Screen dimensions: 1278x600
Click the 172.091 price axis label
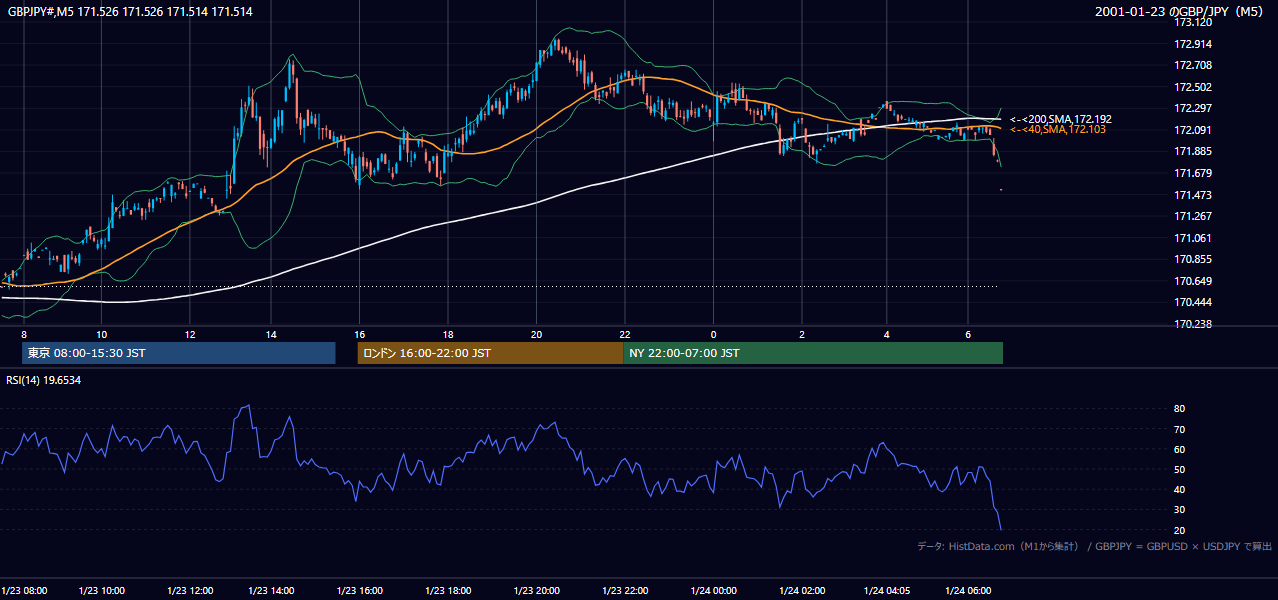click(1192, 130)
